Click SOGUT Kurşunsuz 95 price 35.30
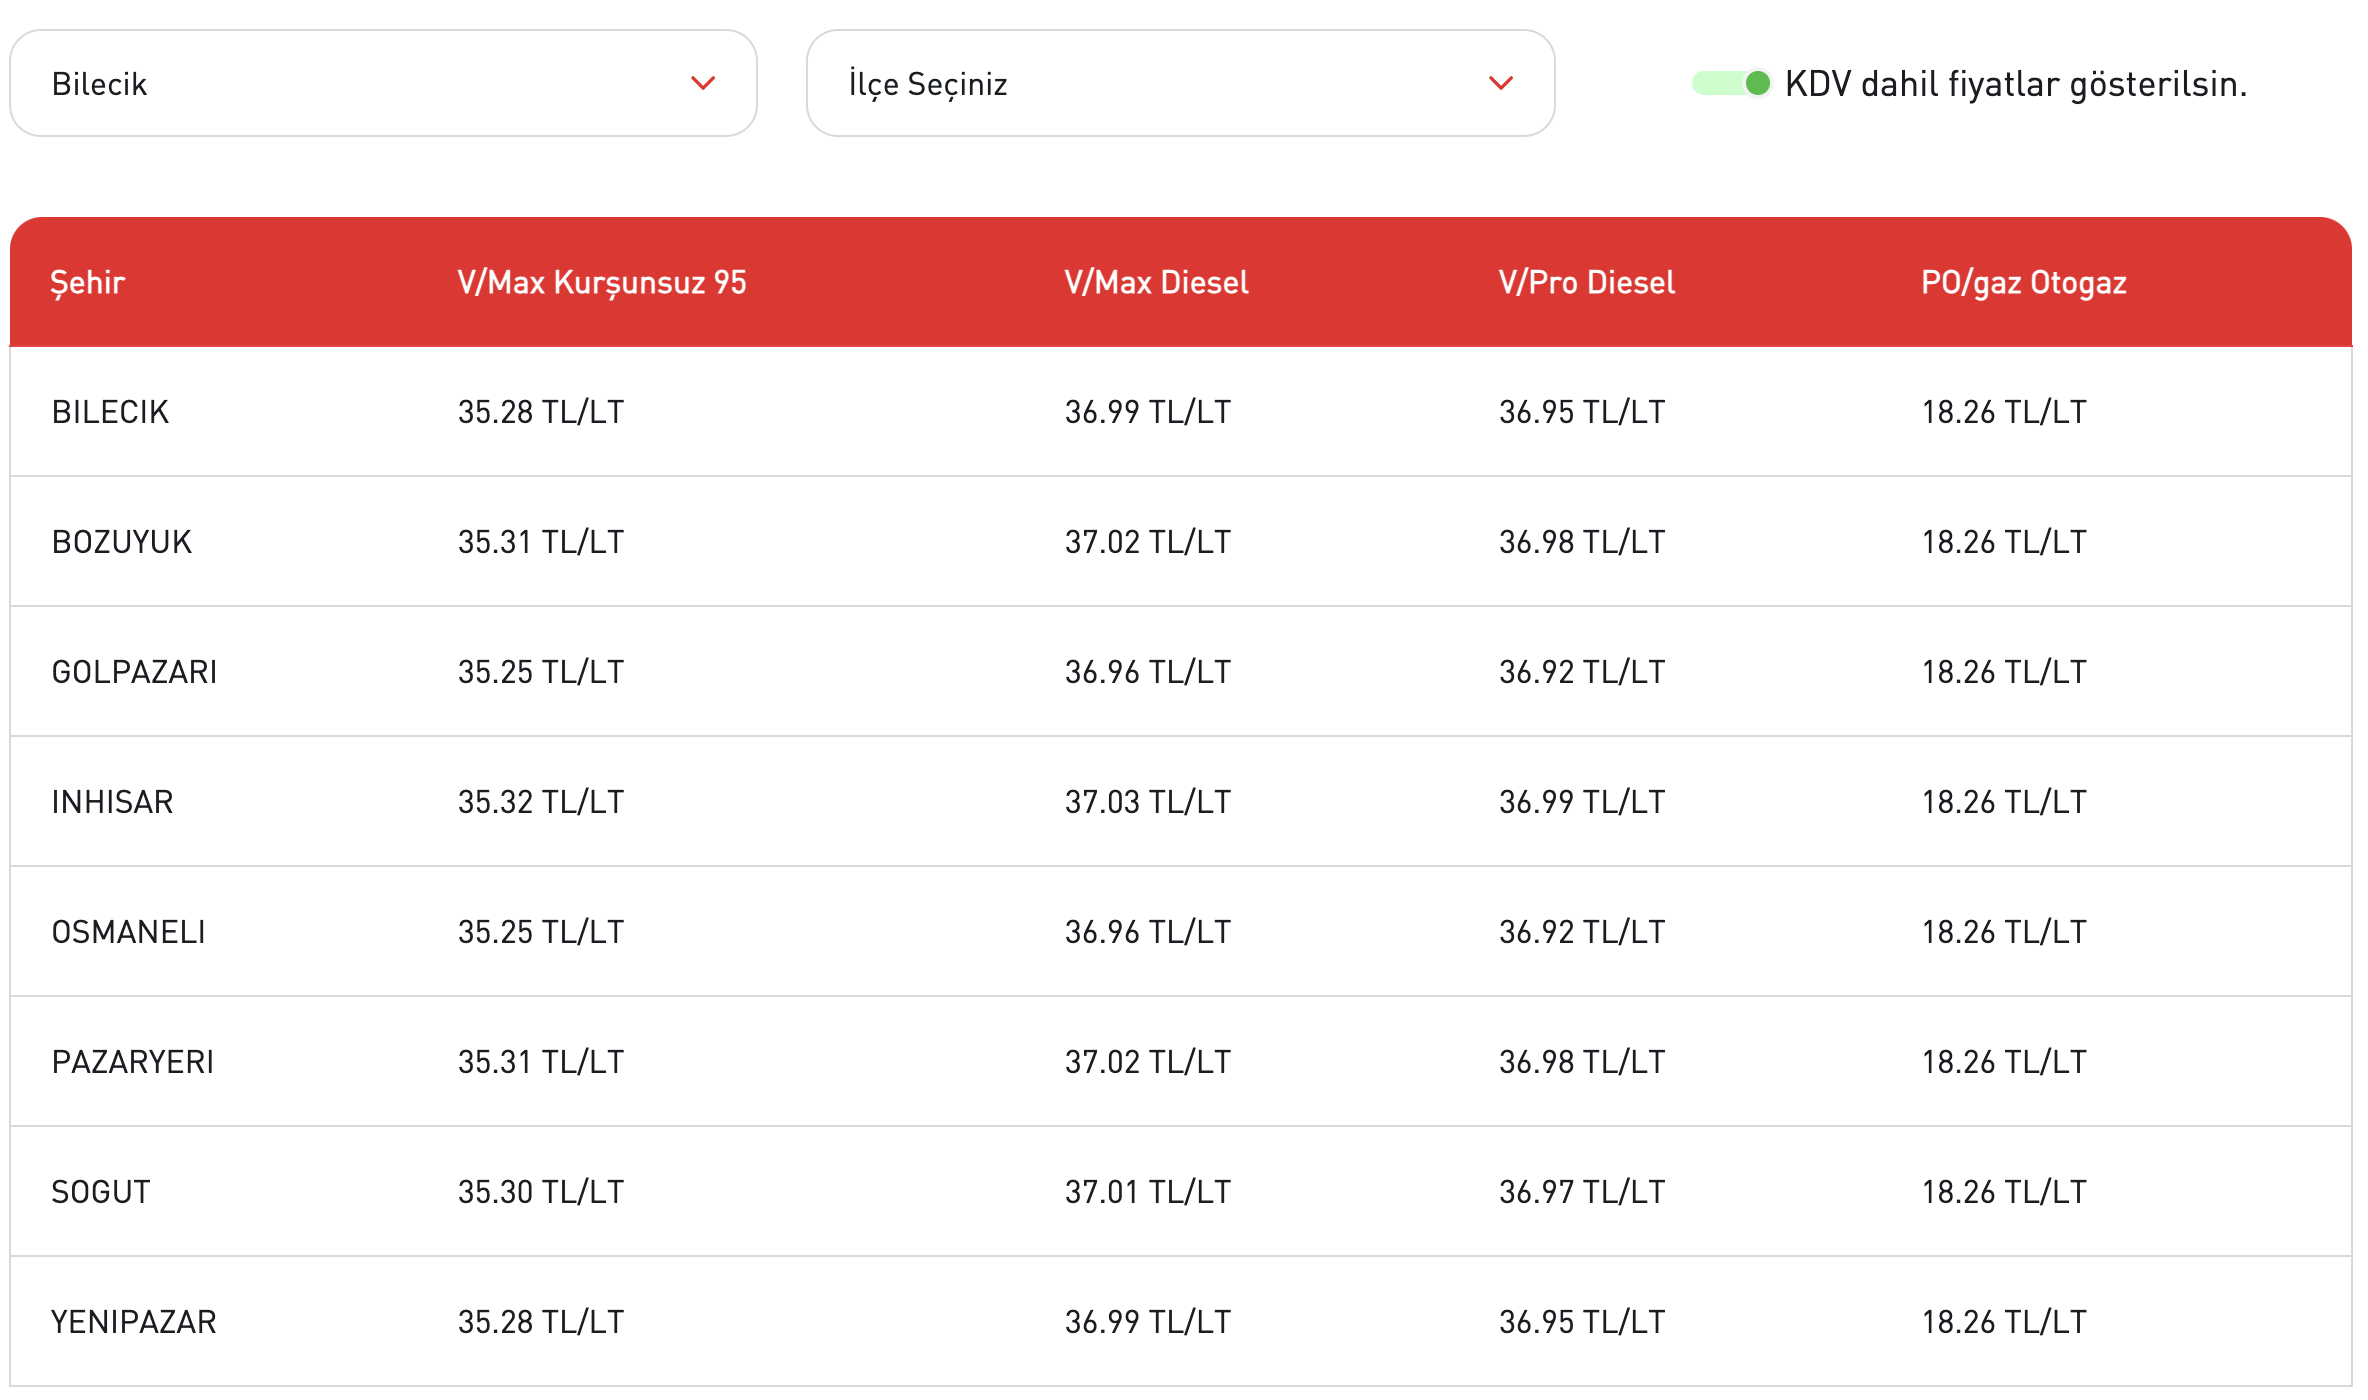The image size is (2368, 1400). [x=540, y=1192]
